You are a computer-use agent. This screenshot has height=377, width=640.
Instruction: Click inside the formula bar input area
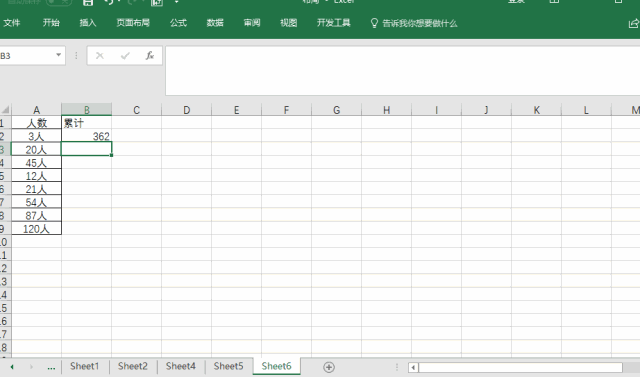click(x=402, y=71)
